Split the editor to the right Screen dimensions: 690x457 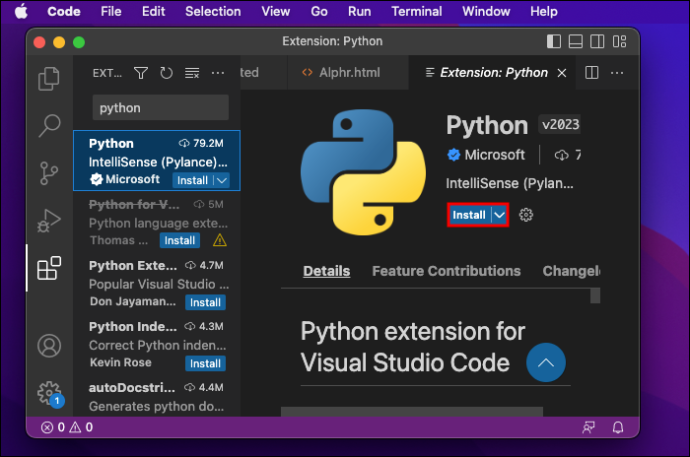pos(592,73)
